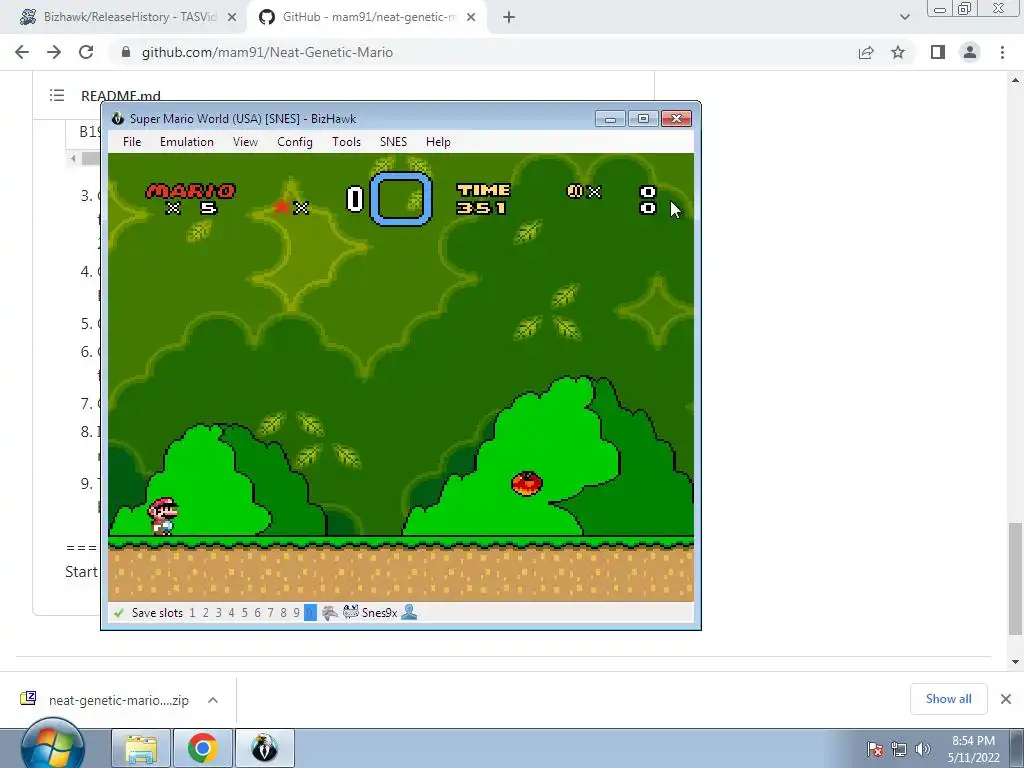Image resolution: width=1024 pixels, height=768 pixels.
Task: Click the Snes9x core label
Action: tap(379, 613)
